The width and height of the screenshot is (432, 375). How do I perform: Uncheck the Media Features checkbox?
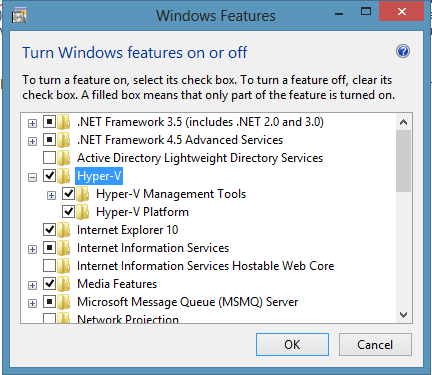49,284
